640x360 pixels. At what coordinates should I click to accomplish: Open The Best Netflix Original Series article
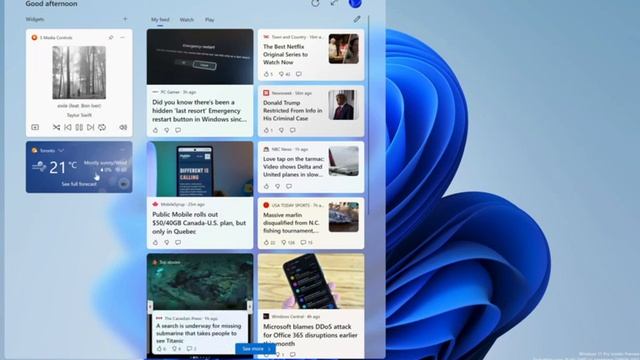pos(285,54)
